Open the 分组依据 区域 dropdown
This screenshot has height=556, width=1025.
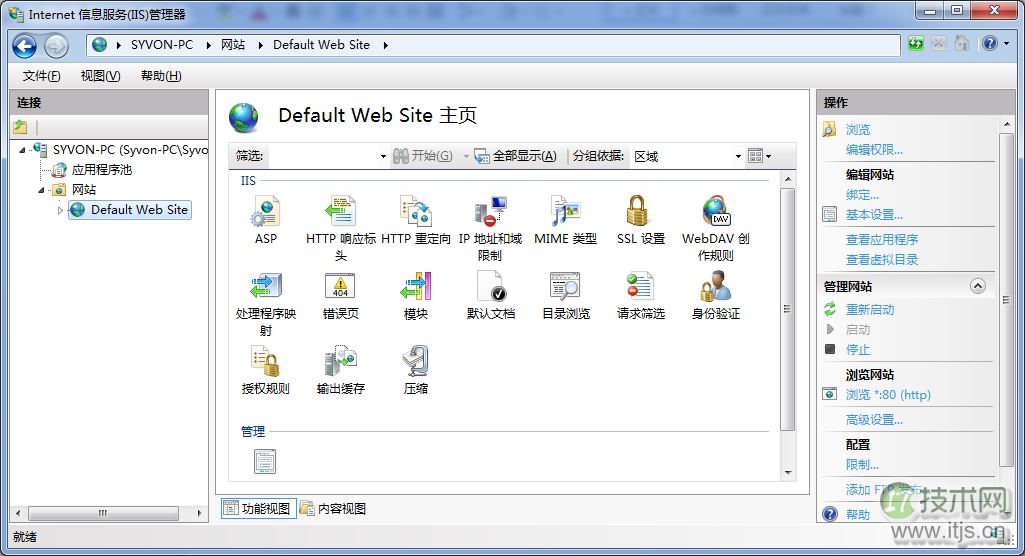738,156
